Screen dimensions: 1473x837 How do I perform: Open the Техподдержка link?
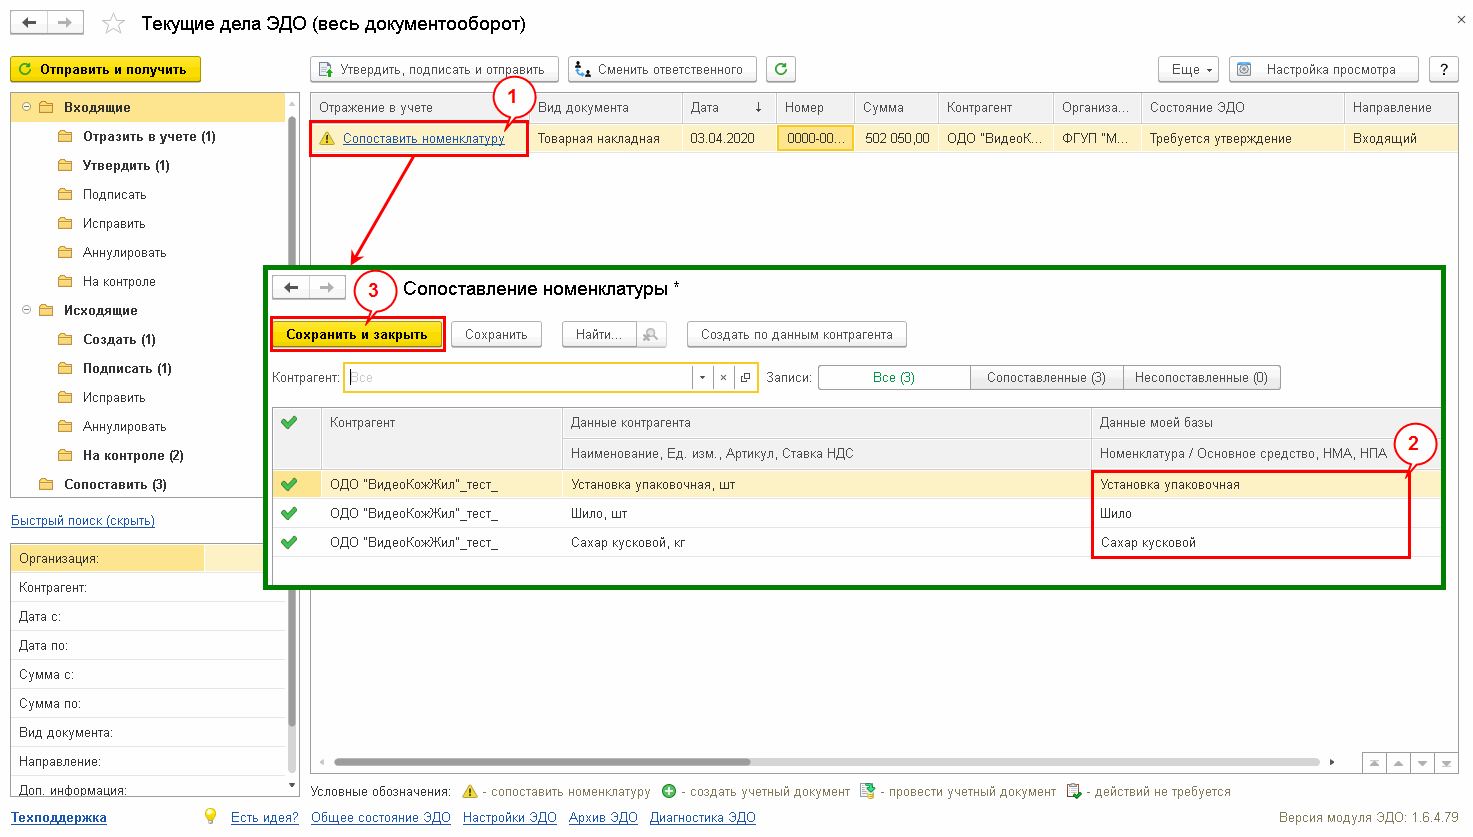click(59, 817)
